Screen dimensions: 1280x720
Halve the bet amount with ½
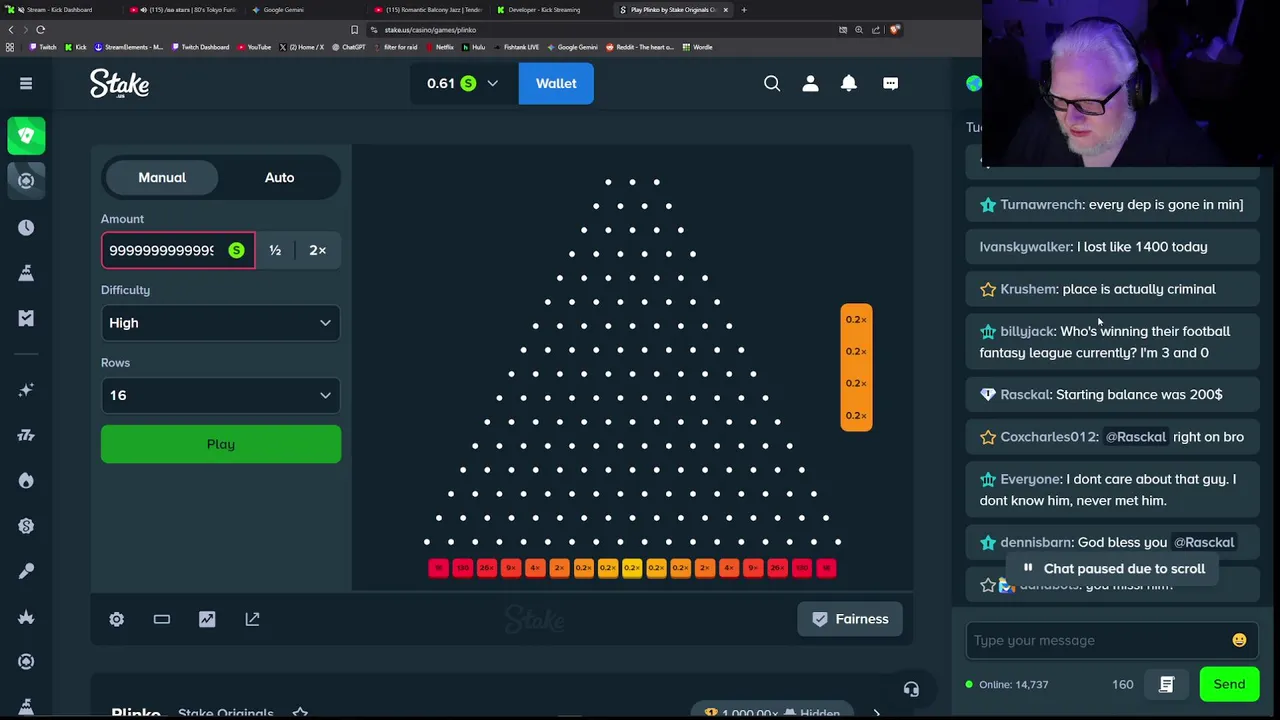click(x=275, y=250)
